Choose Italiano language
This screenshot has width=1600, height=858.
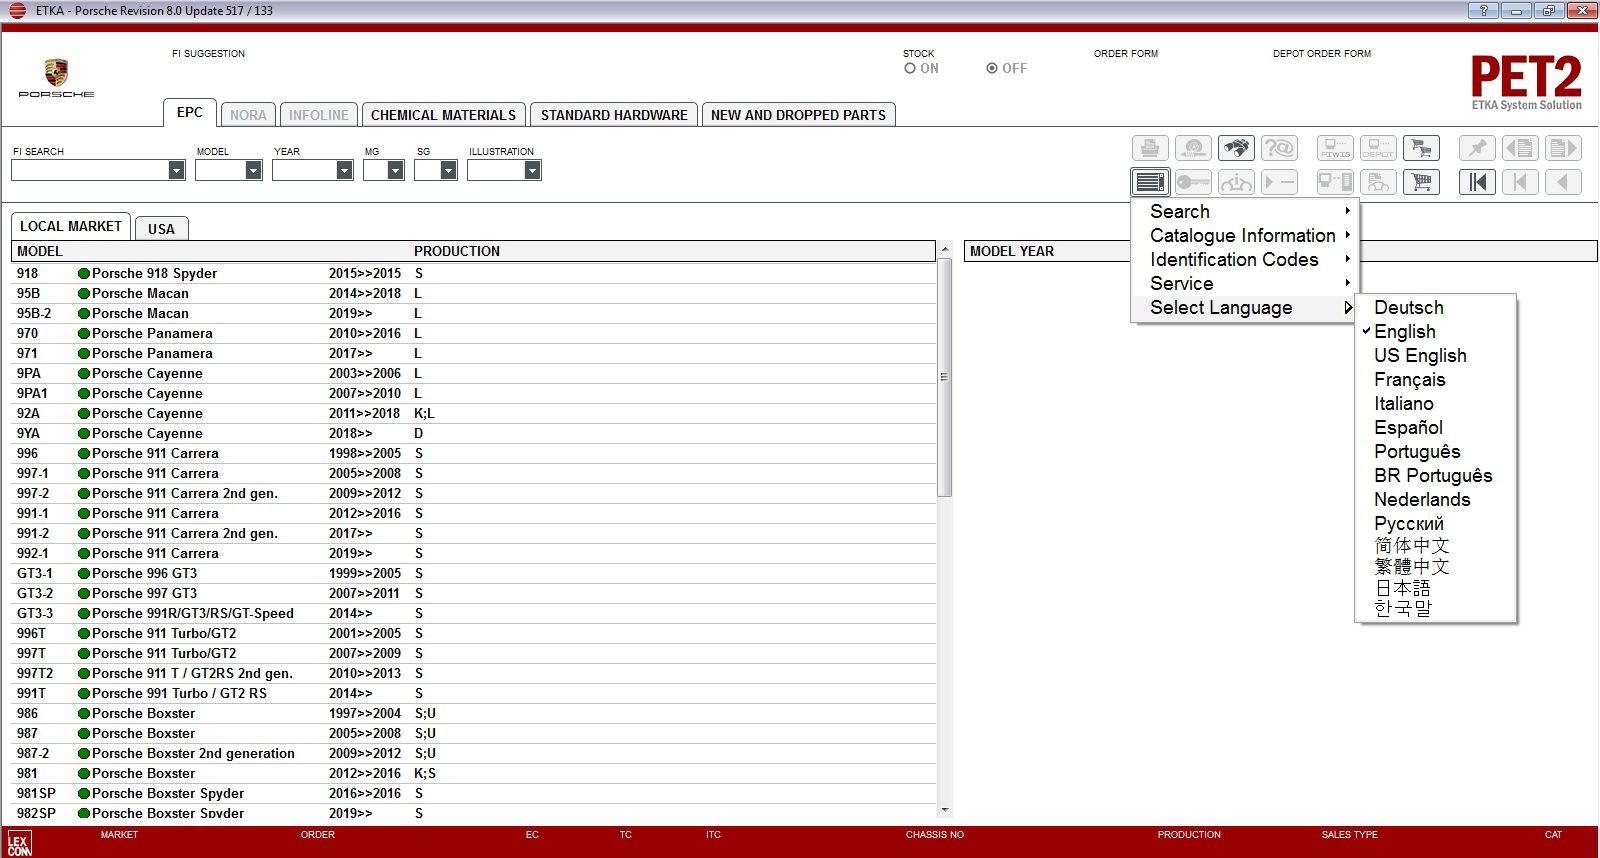pyautogui.click(x=1436, y=404)
